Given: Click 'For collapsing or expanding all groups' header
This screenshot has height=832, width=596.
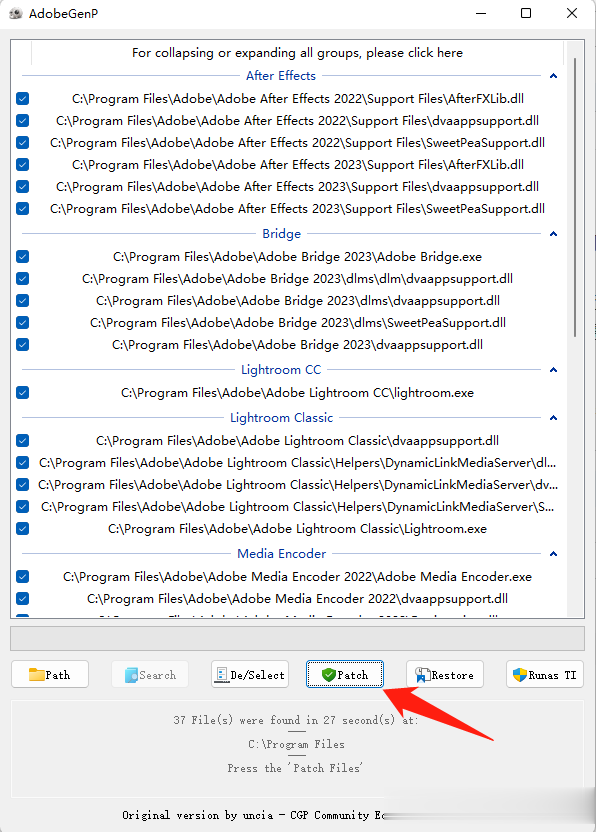Looking at the screenshot, I should pos(297,53).
